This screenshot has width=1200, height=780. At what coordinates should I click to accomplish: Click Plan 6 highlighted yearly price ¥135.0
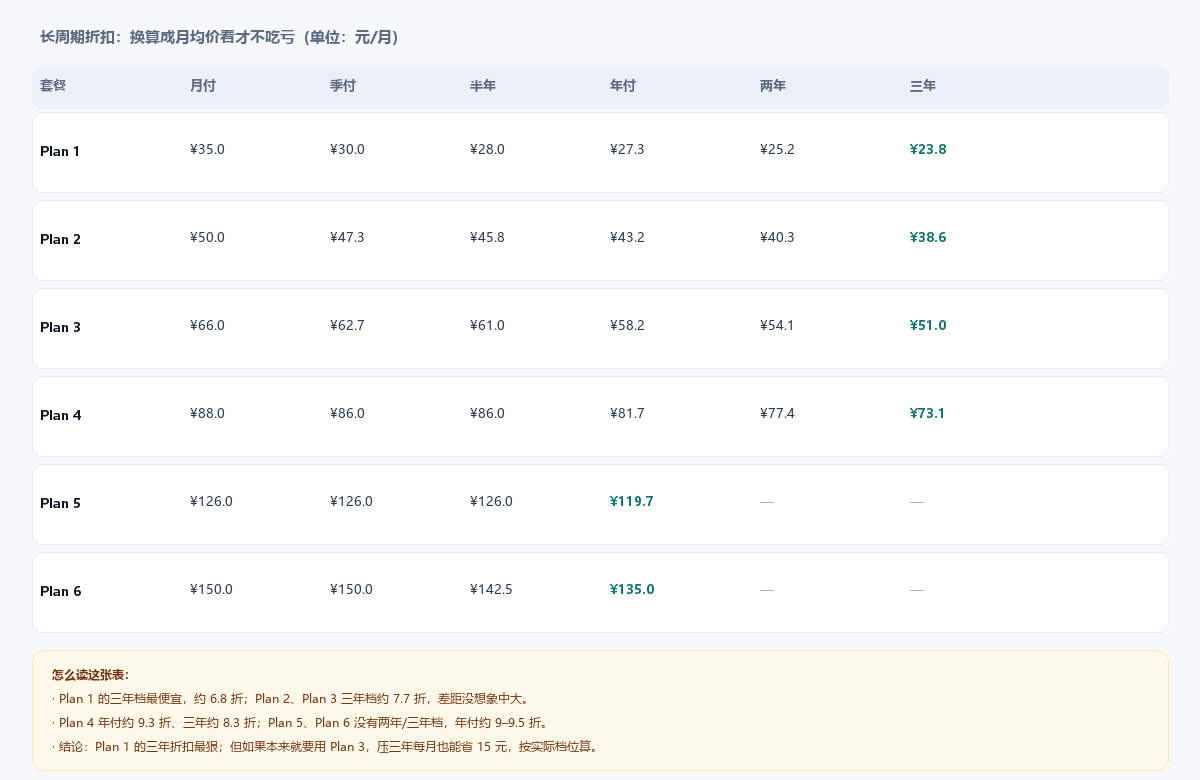click(x=632, y=589)
